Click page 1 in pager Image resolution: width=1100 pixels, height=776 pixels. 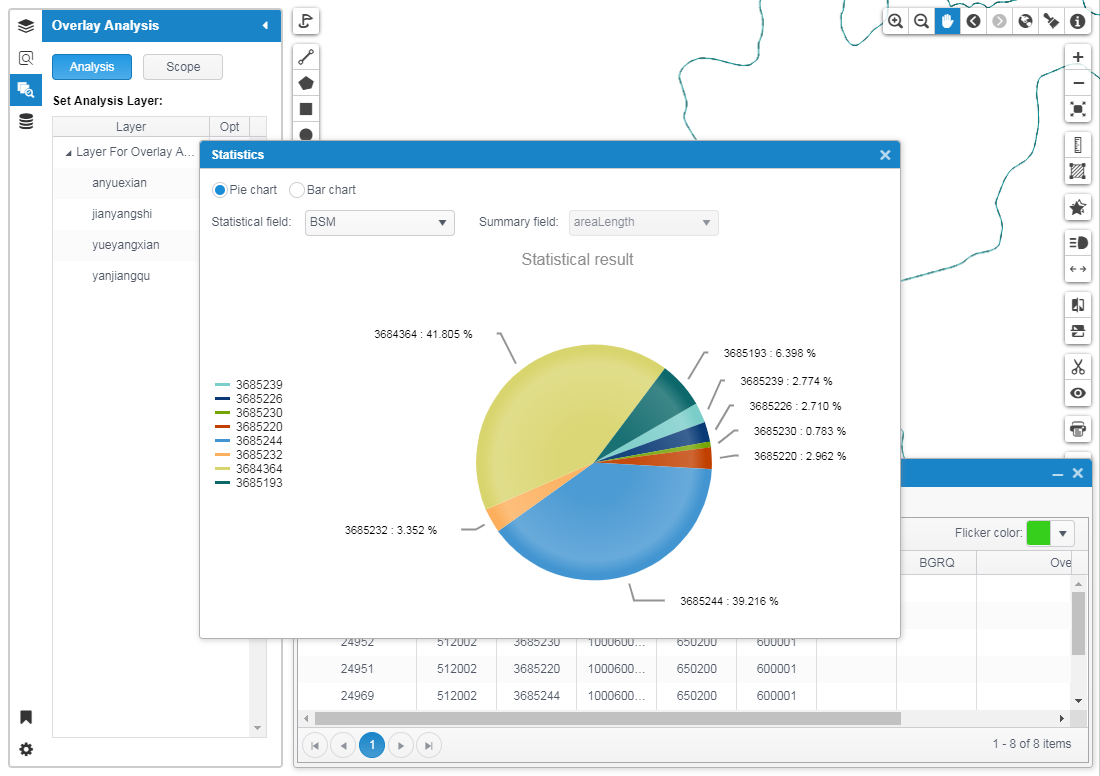(x=372, y=745)
